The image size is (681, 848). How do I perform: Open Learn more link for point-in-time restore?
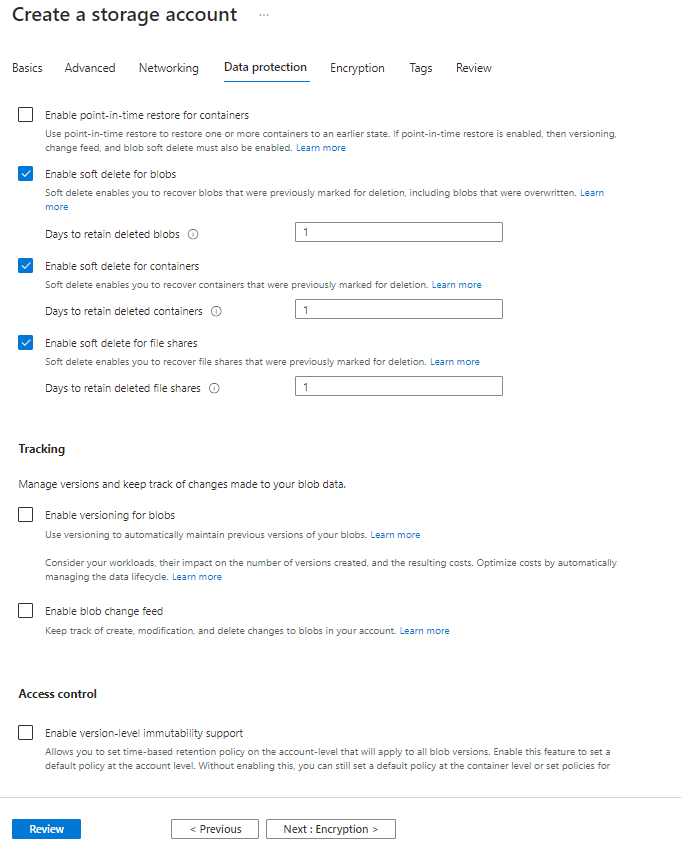[x=321, y=148]
